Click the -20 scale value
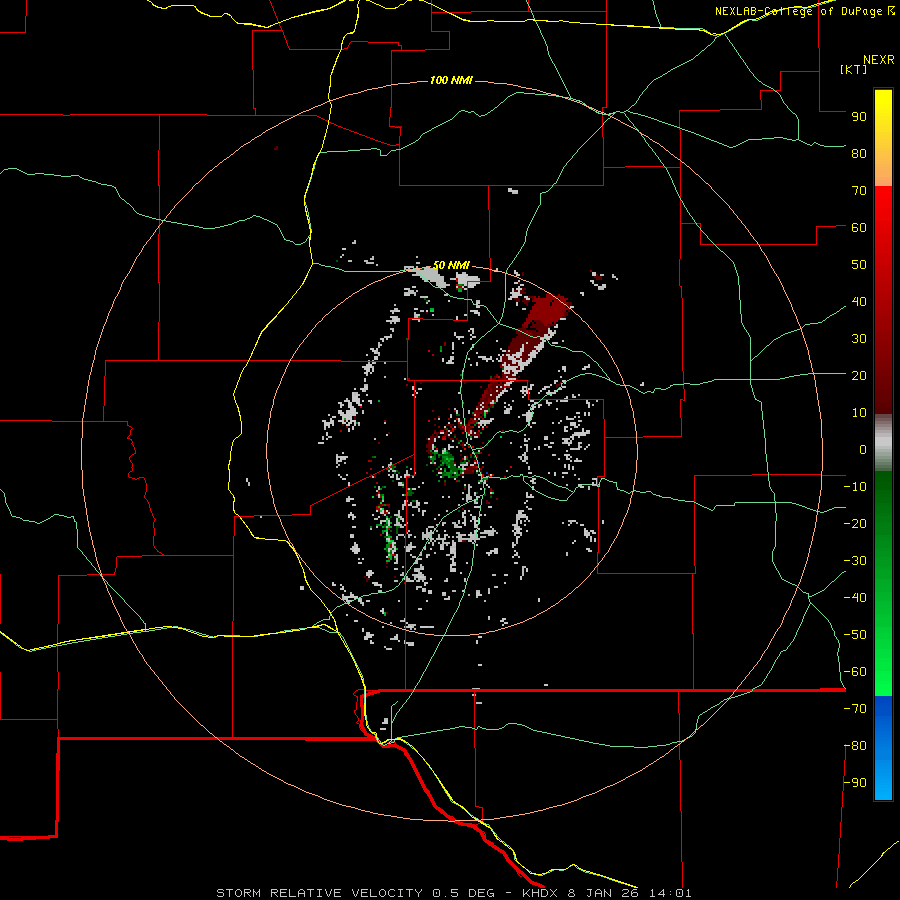The width and height of the screenshot is (900, 900). tap(855, 523)
